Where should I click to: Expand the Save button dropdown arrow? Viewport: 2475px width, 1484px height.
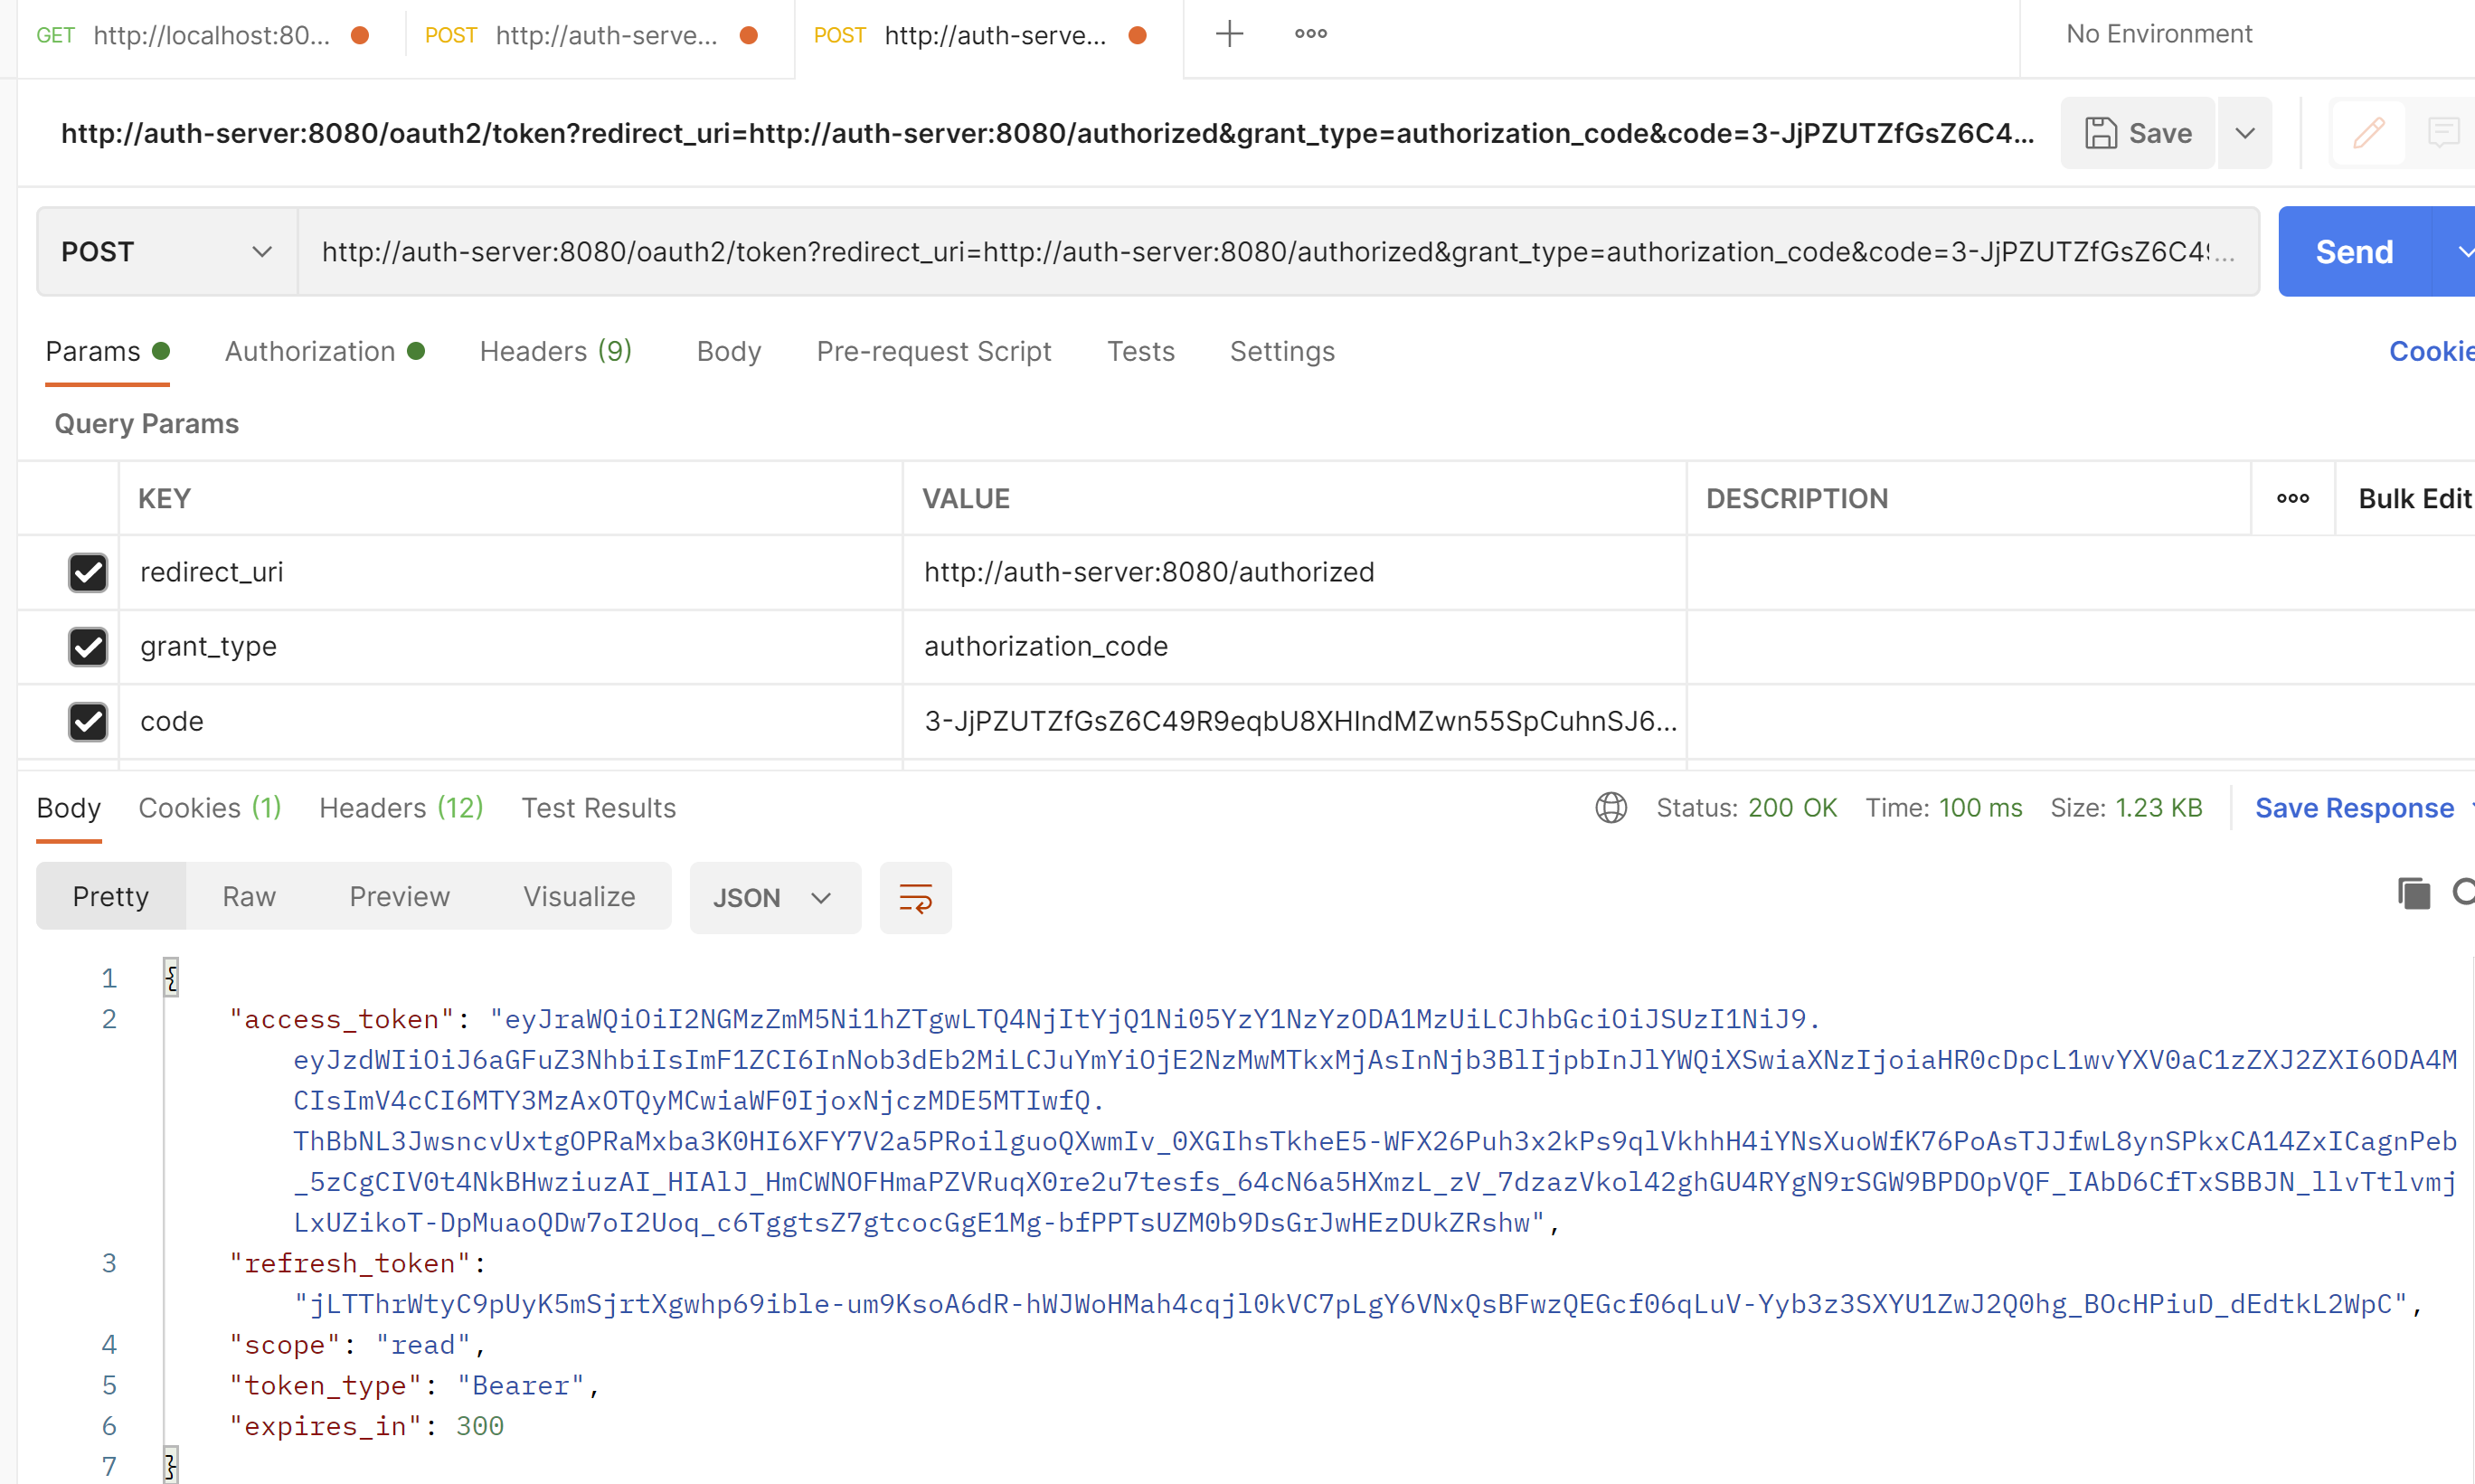coord(2245,133)
